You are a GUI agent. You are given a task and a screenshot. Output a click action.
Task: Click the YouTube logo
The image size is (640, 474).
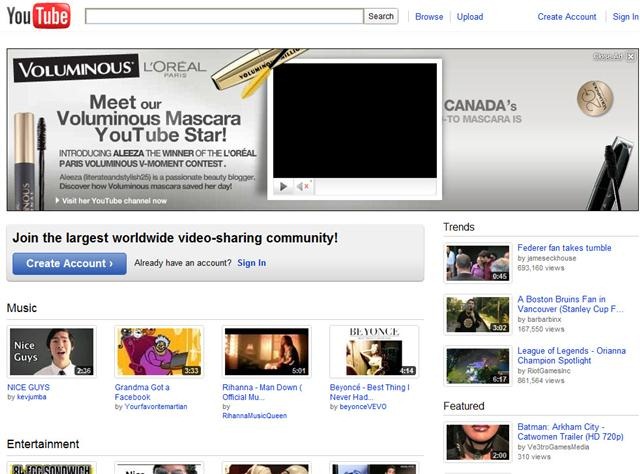38,16
